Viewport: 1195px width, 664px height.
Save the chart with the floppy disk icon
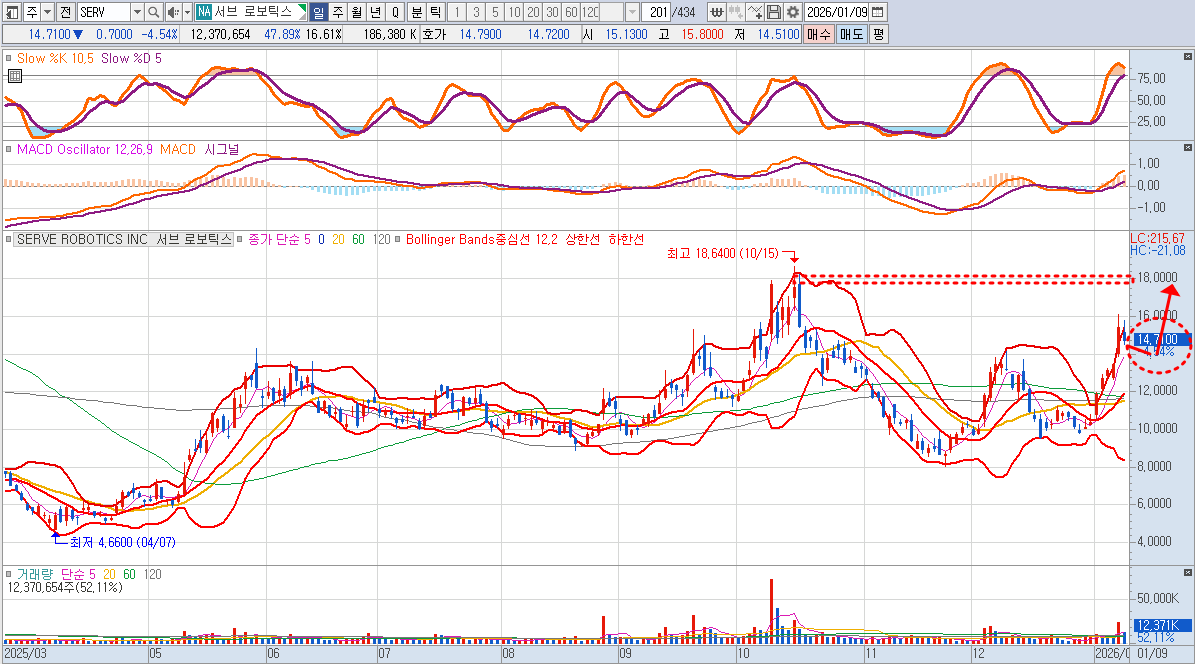pyautogui.click(x=774, y=12)
